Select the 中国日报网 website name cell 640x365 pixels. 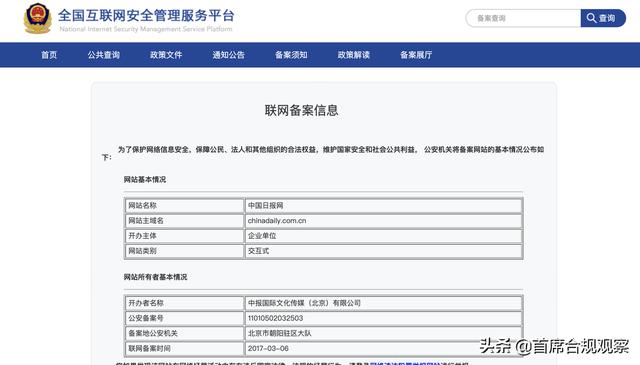(x=383, y=205)
